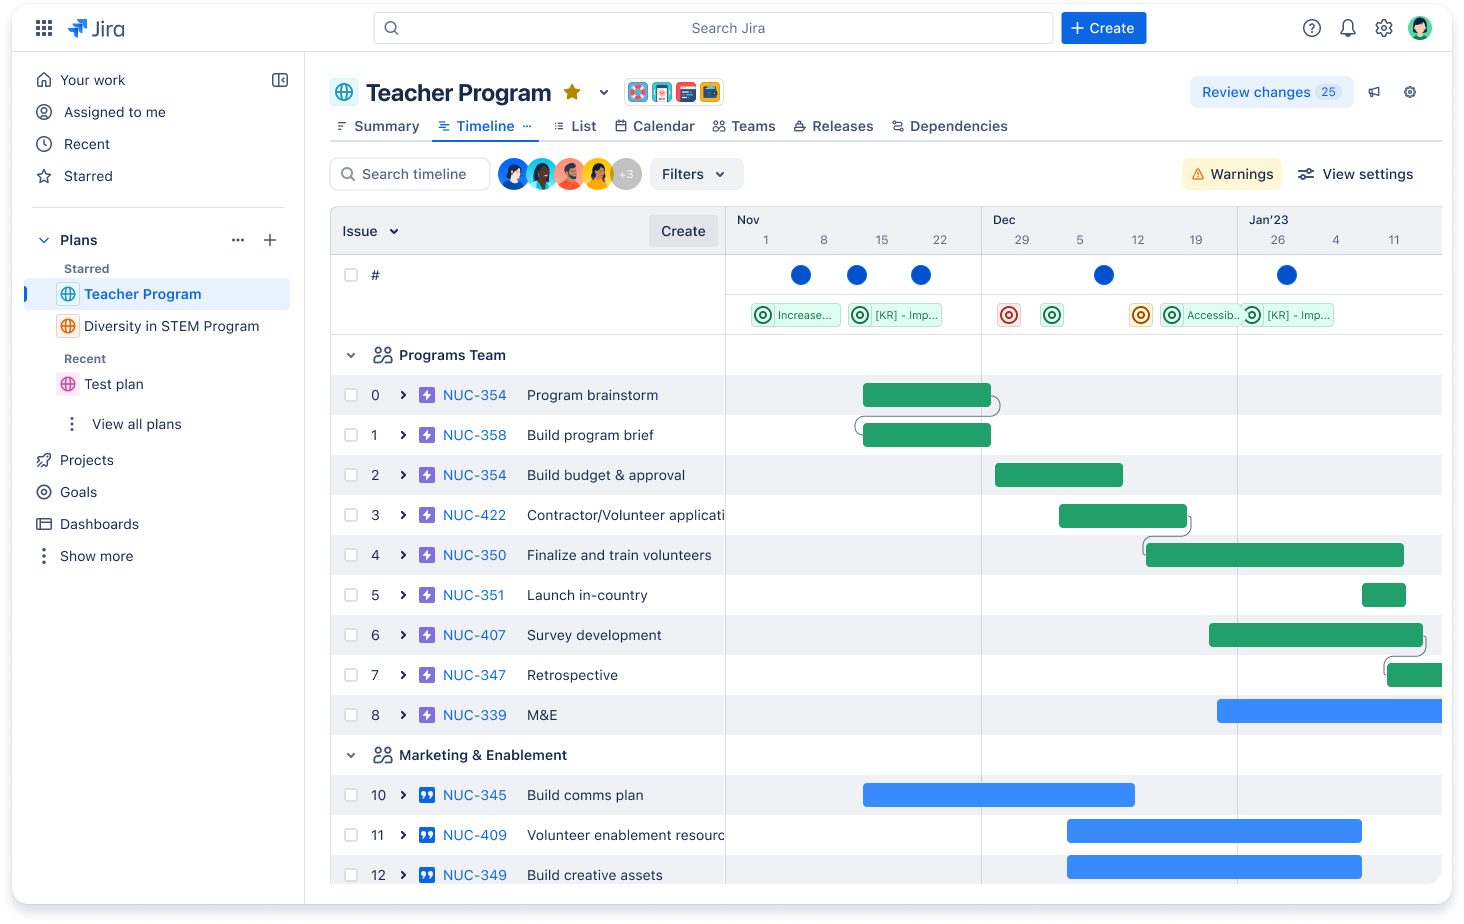Open the app switcher grid icon

point(44,28)
